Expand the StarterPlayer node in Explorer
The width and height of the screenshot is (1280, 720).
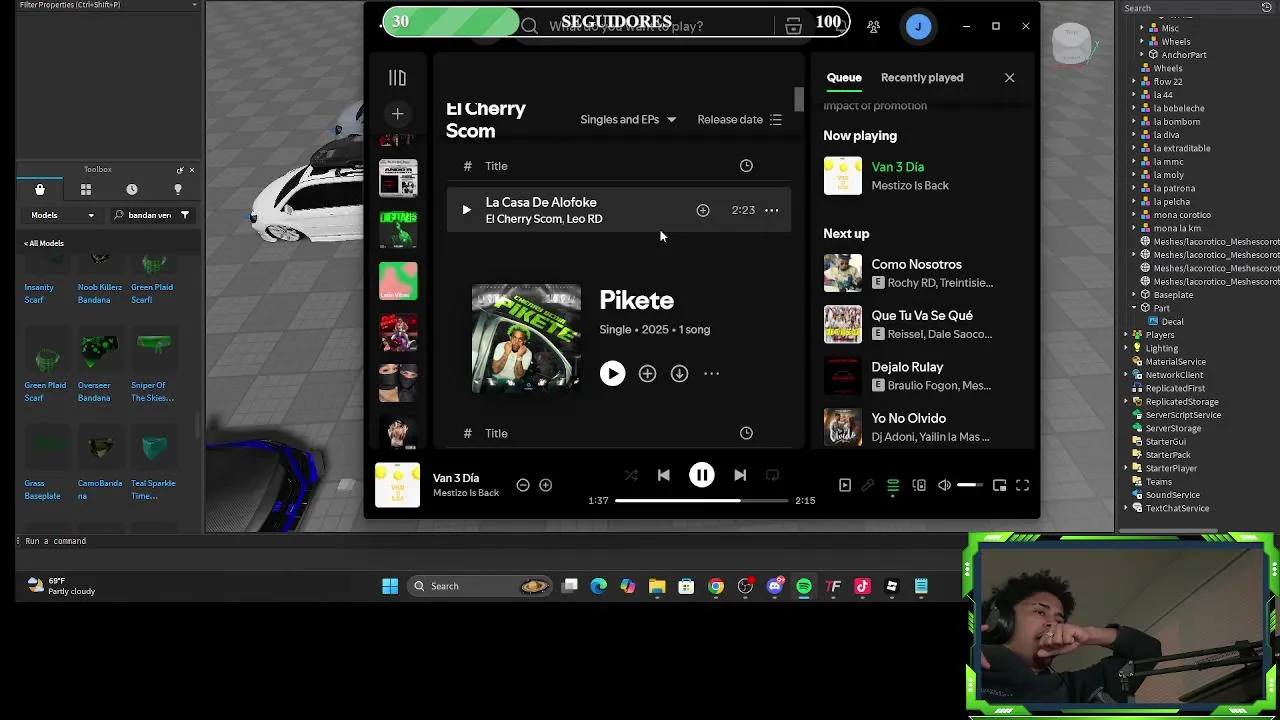tap(1126, 468)
